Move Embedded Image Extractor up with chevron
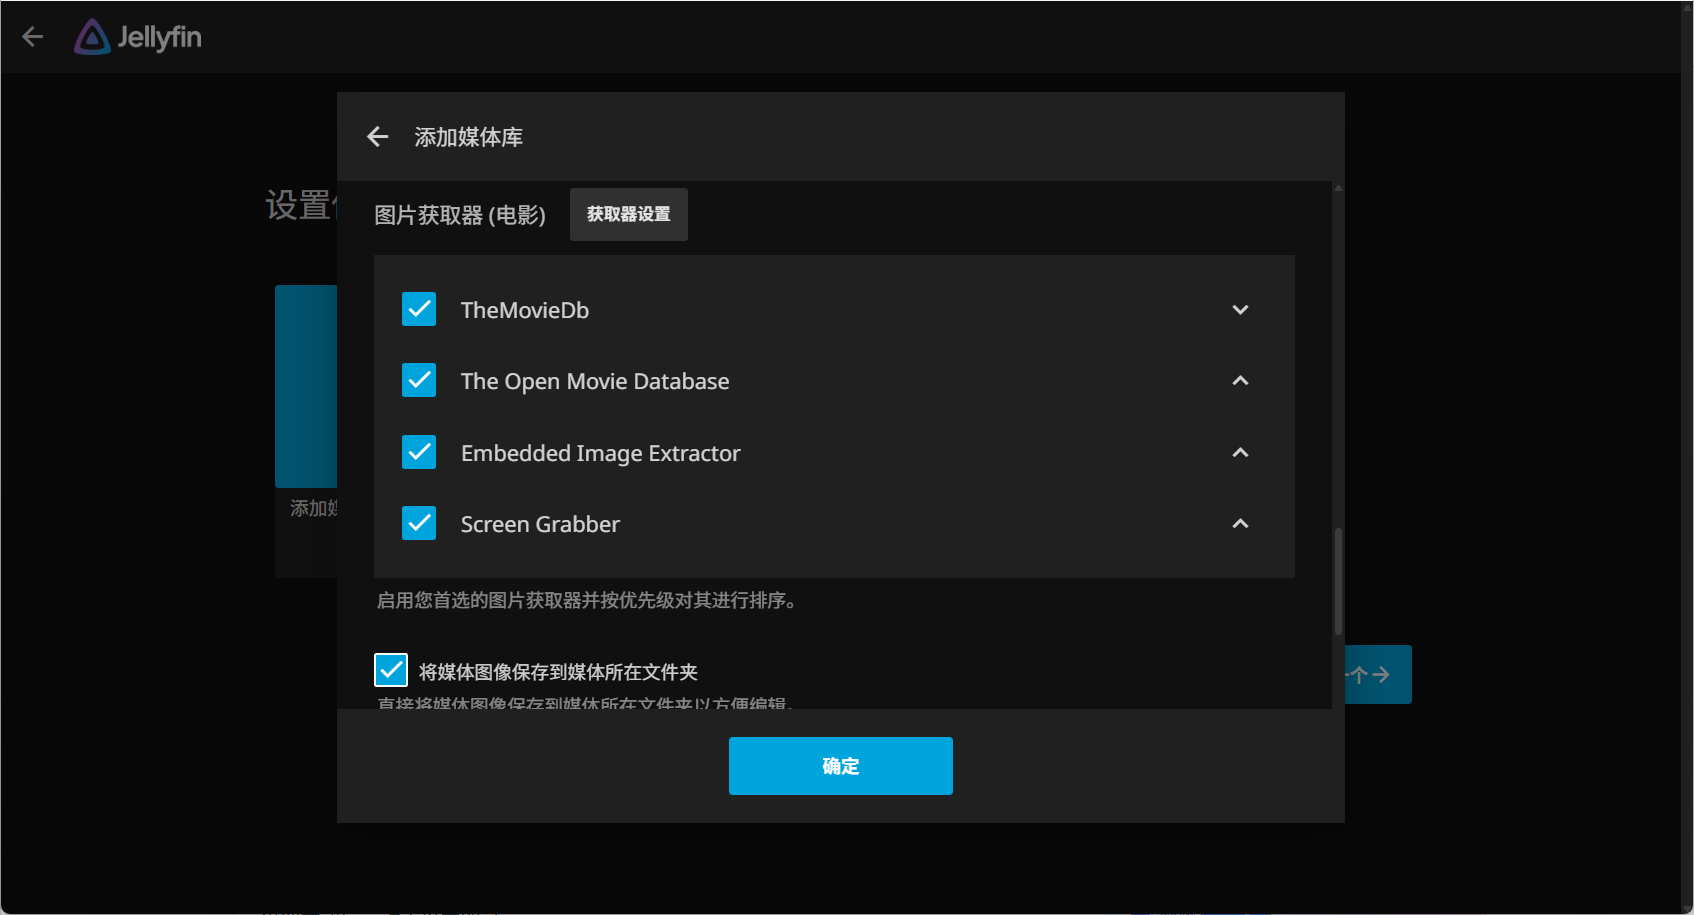1694x915 pixels. click(x=1240, y=453)
